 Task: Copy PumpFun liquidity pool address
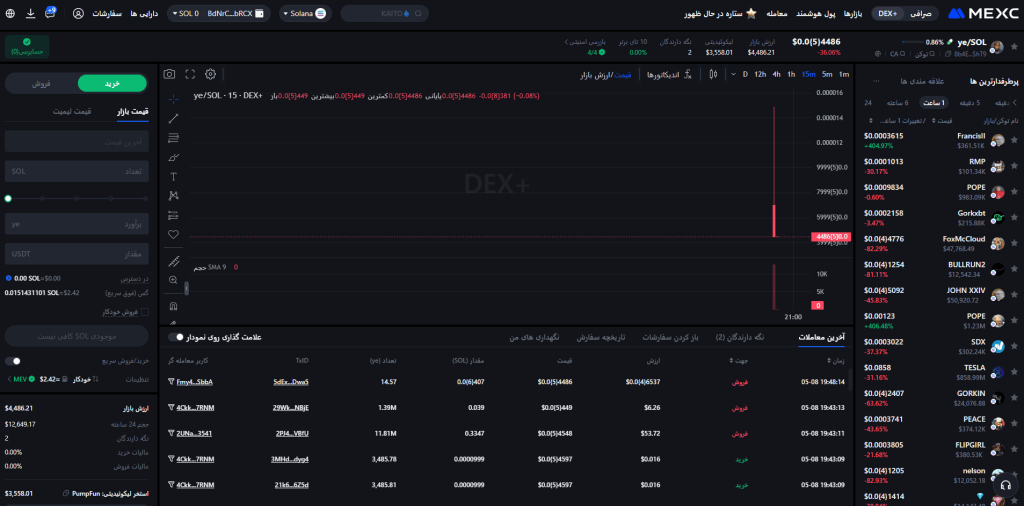66,494
